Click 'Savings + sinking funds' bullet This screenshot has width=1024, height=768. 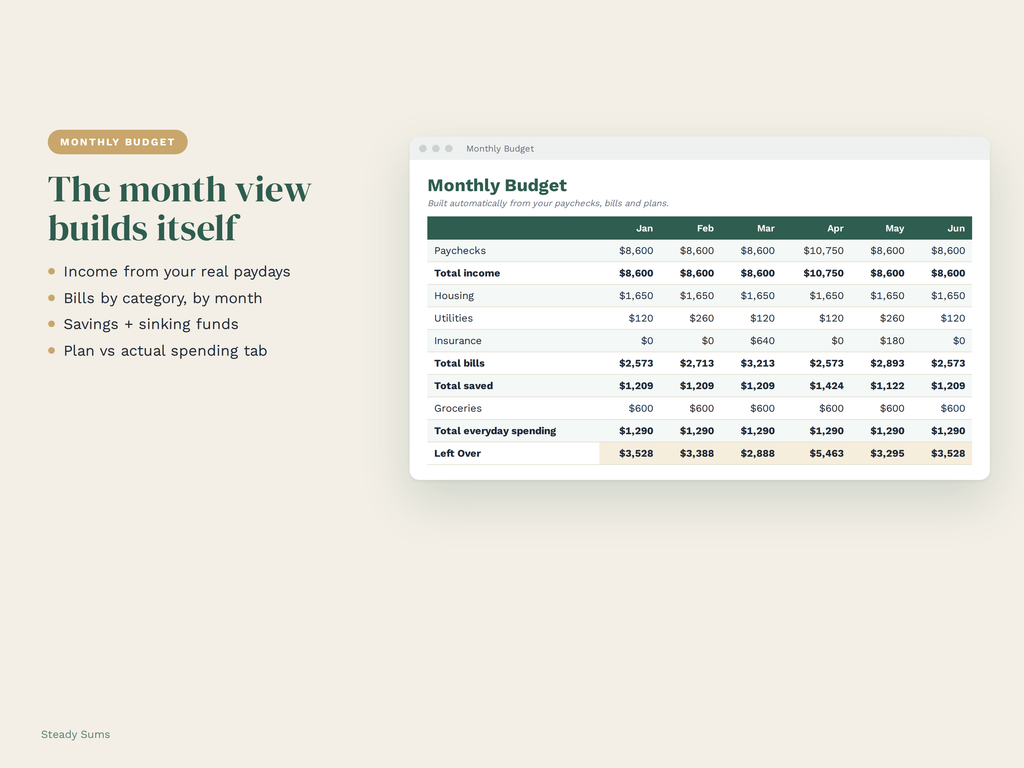(x=151, y=325)
